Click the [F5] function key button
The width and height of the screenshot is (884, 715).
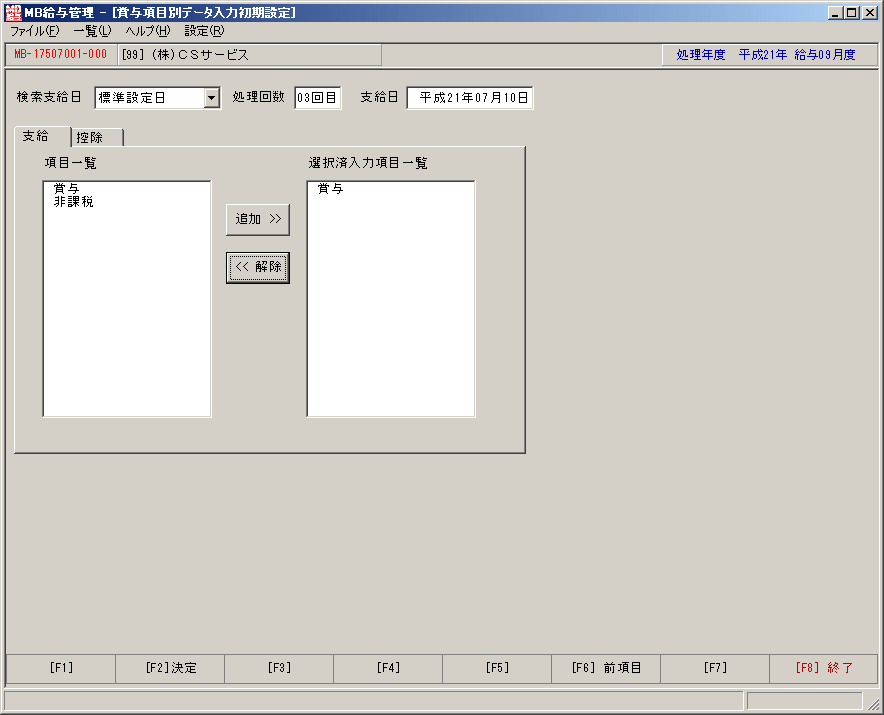pyautogui.click(x=497, y=668)
